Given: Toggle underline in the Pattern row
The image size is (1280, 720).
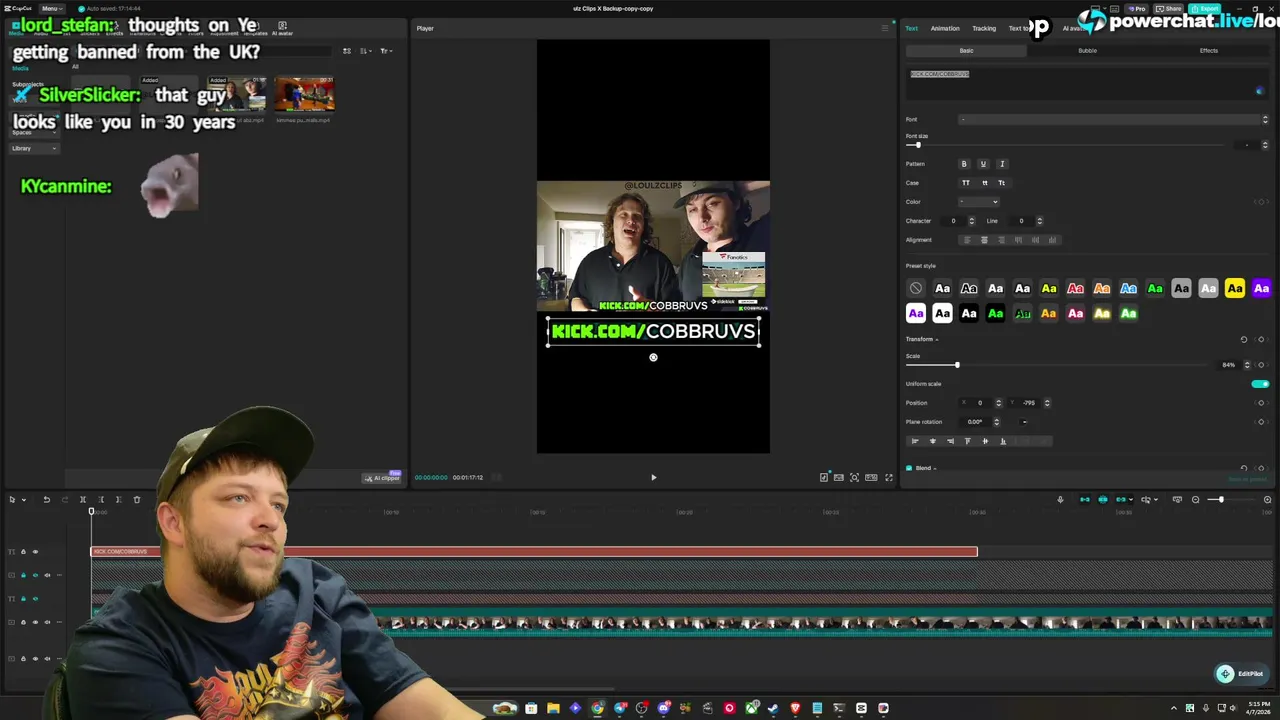Looking at the screenshot, I should click(x=983, y=164).
